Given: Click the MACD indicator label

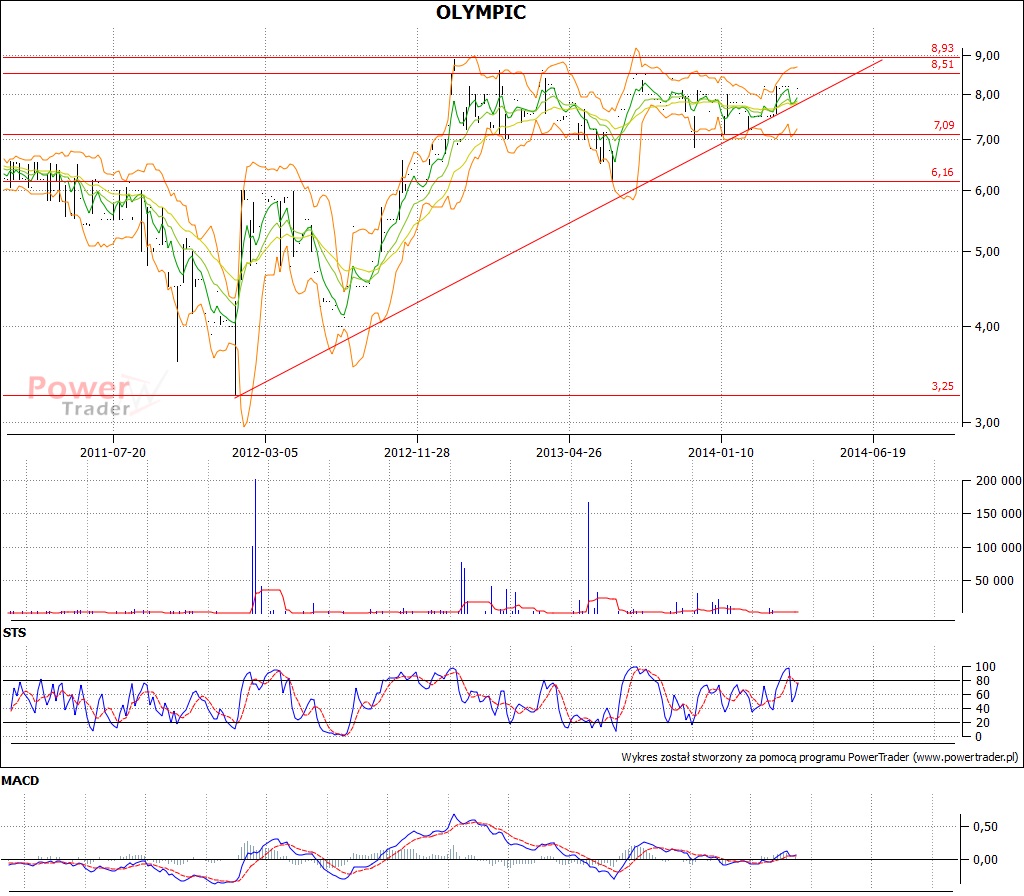Looking at the screenshot, I should pos(20,781).
